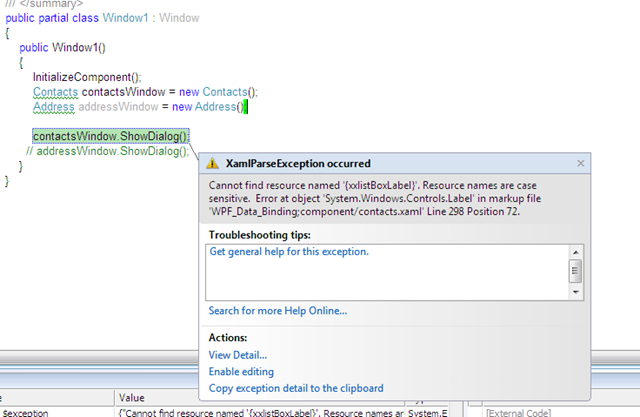This screenshot has height=417, width=640.
Task: Click 'Enable editing' action
Action: click(241, 372)
